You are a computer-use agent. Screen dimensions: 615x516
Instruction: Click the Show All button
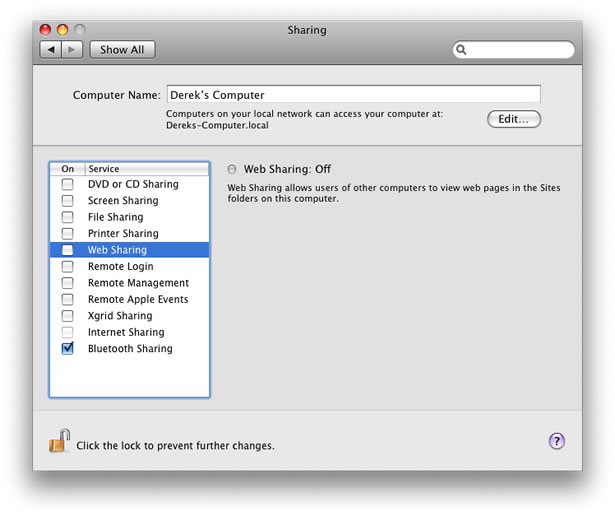(x=122, y=50)
